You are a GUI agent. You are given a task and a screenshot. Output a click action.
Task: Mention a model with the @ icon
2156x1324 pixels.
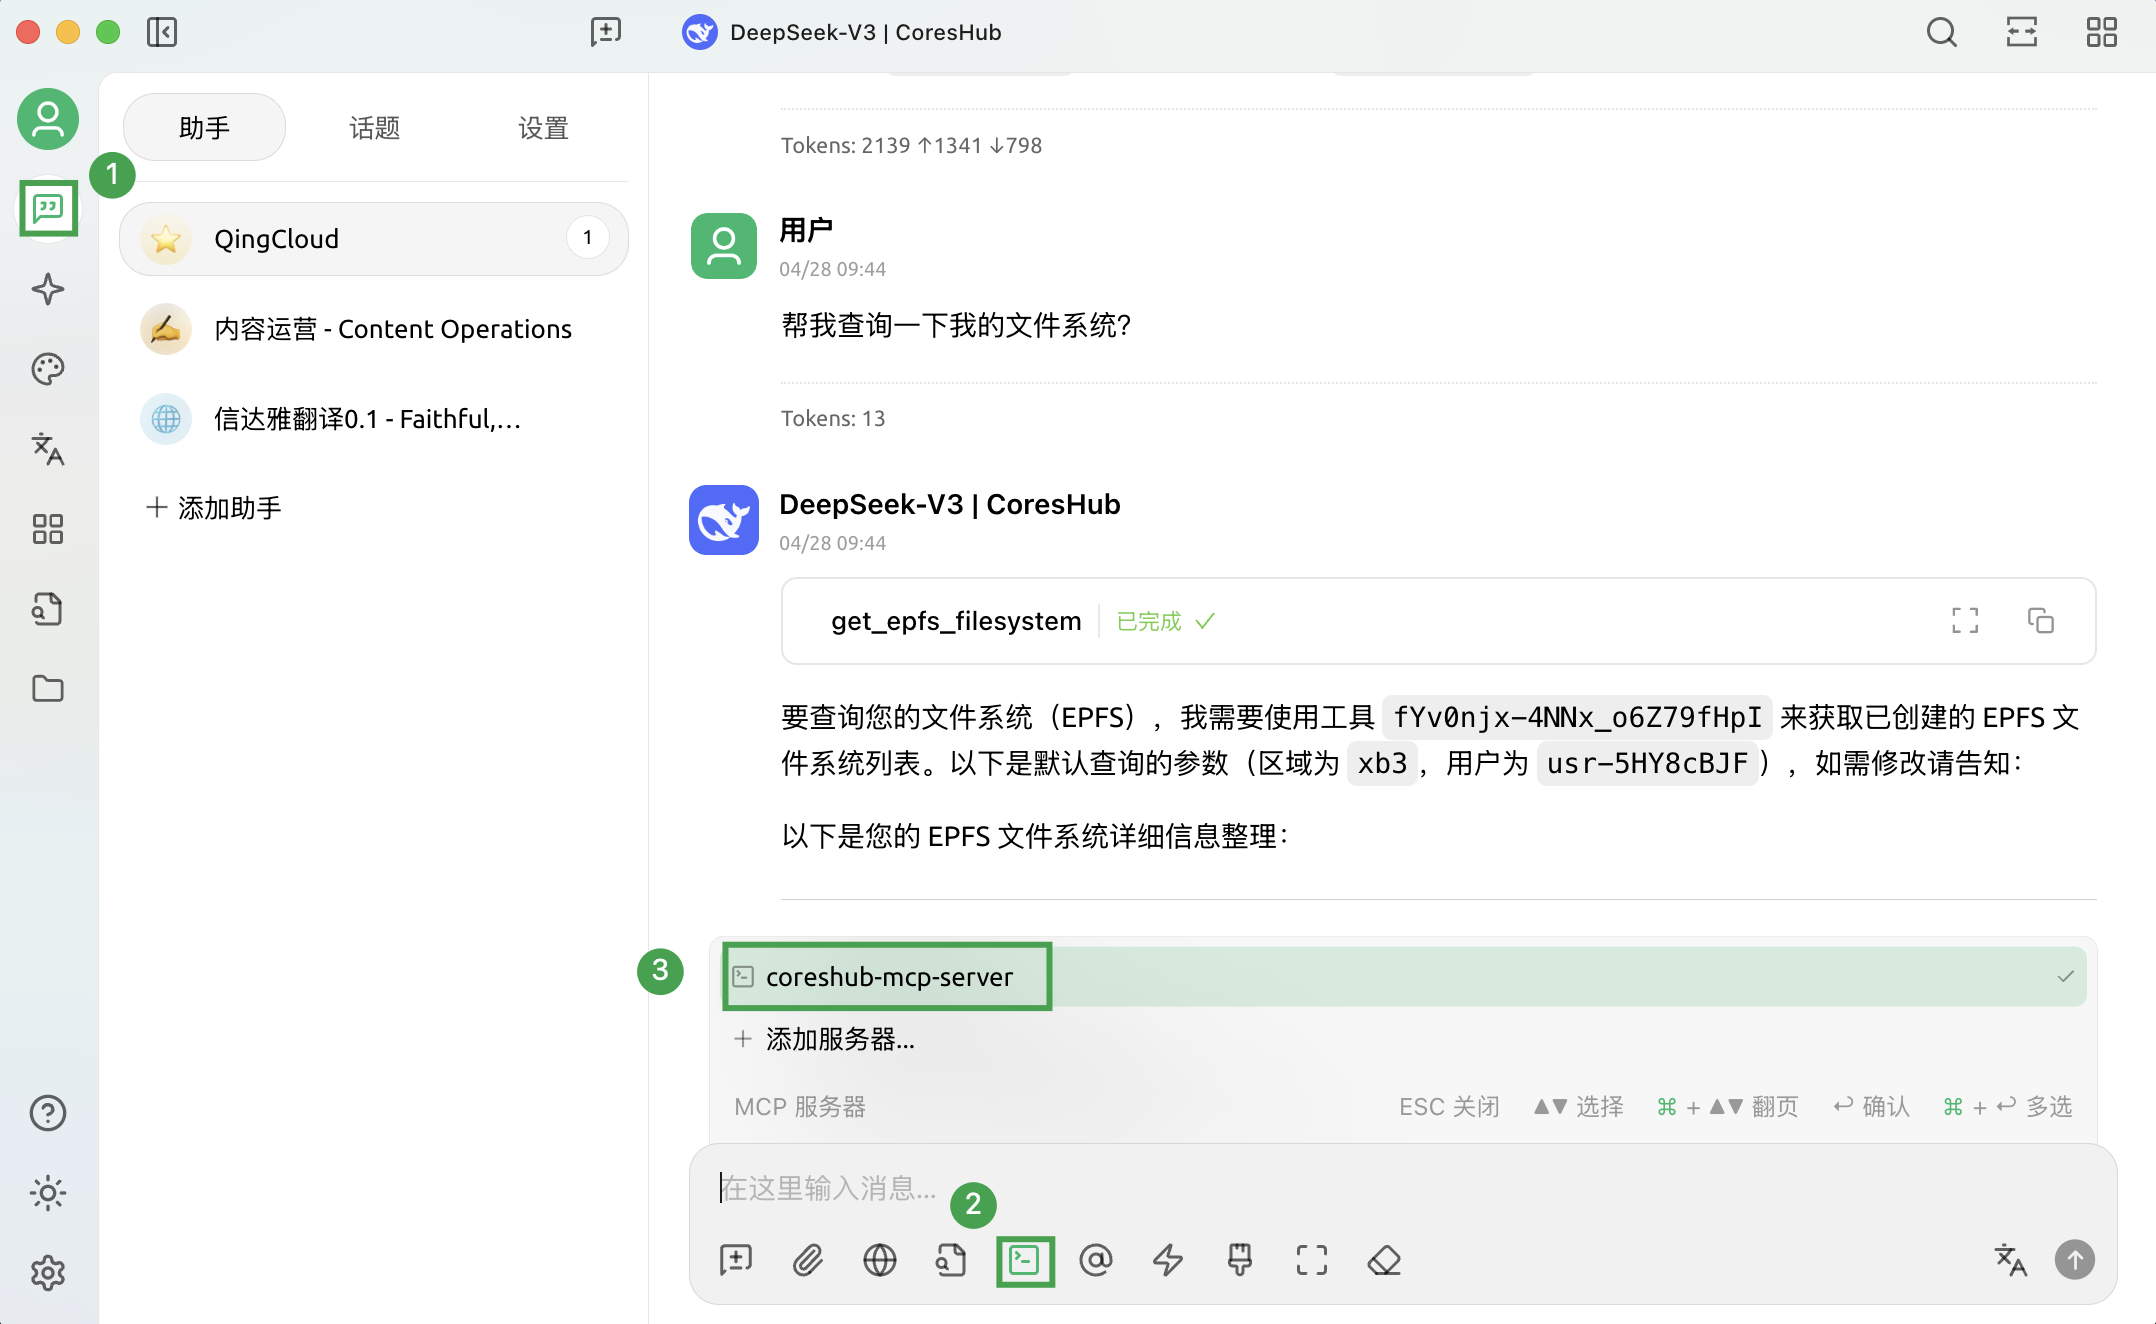pos(1096,1260)
